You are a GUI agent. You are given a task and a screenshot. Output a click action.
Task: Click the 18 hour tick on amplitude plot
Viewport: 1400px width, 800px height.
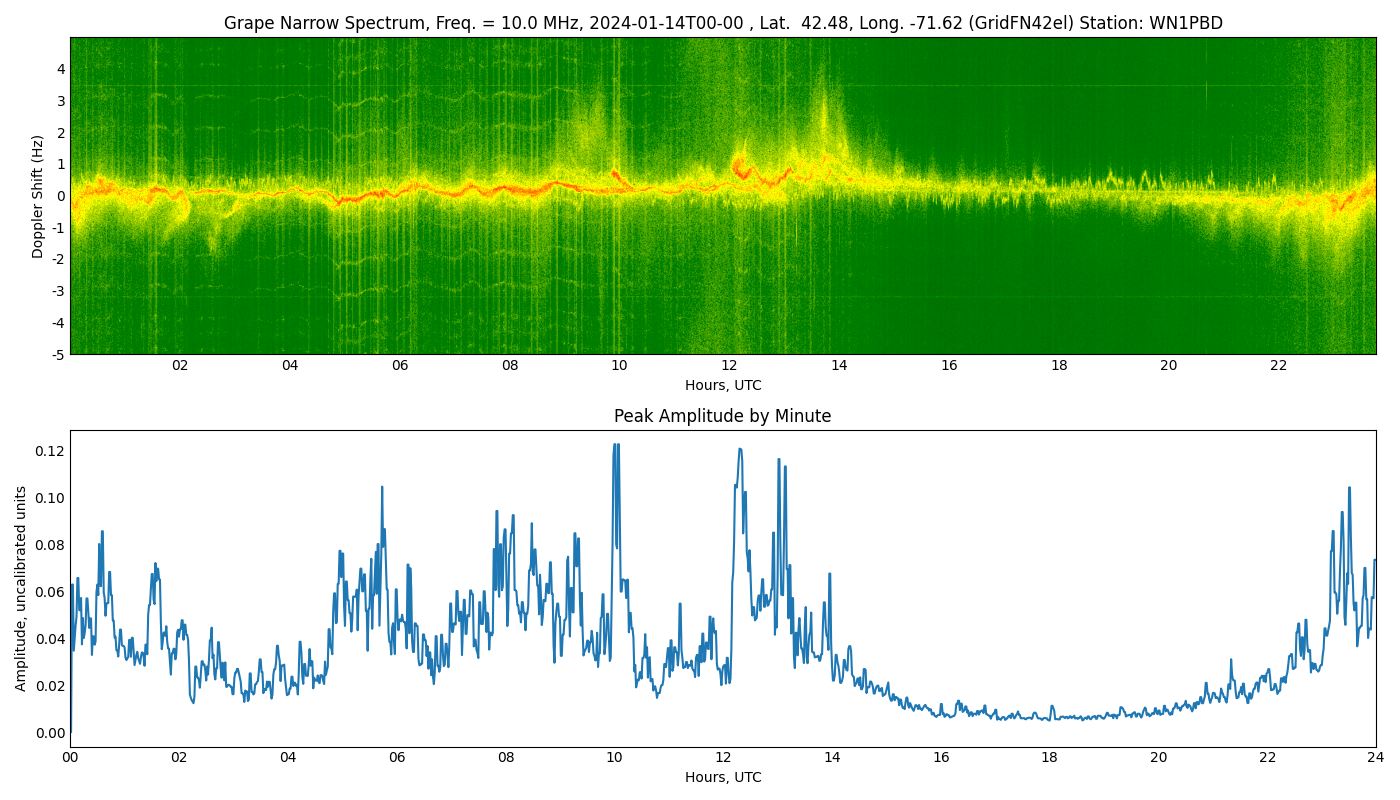pyautogui.click(x=1049, y=758)
